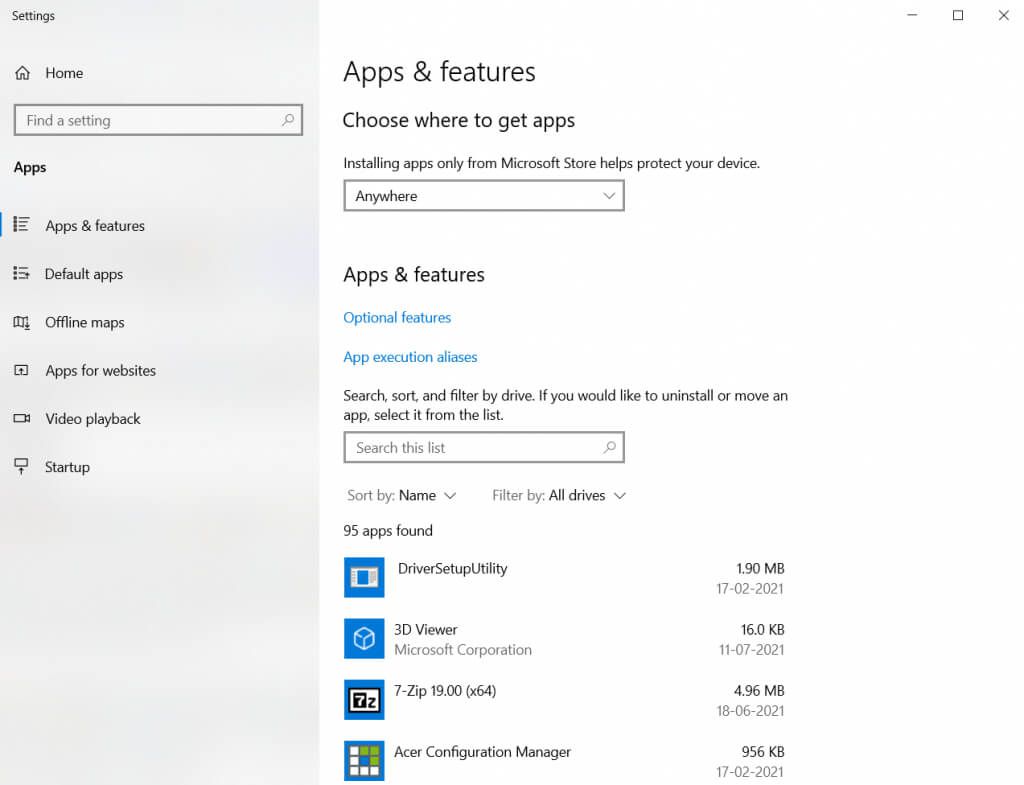Click the magnifier icon in Find a setting
The height and width of the screenshot is (785, 1024).
(288, 120)
